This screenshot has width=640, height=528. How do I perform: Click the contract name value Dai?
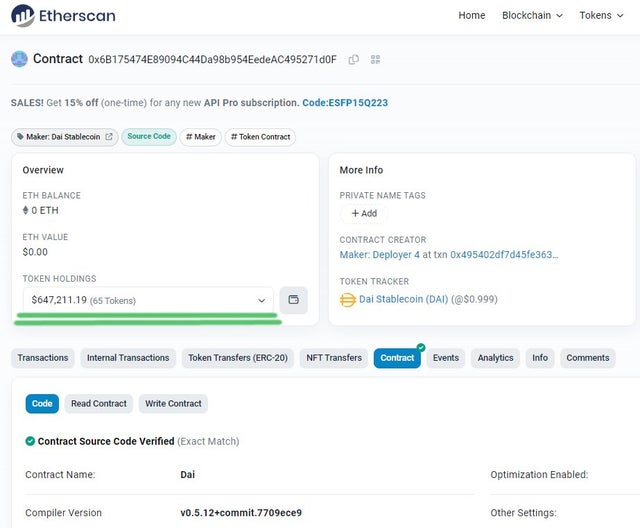click(188, 475)
